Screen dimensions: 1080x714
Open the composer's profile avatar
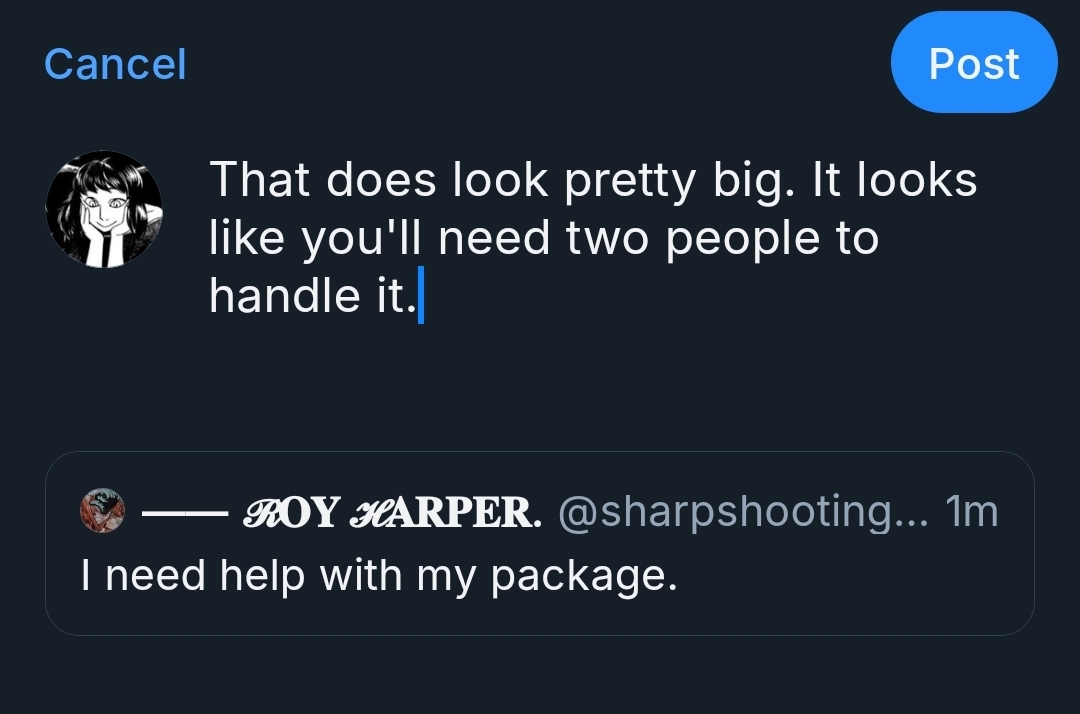[104, 209]
